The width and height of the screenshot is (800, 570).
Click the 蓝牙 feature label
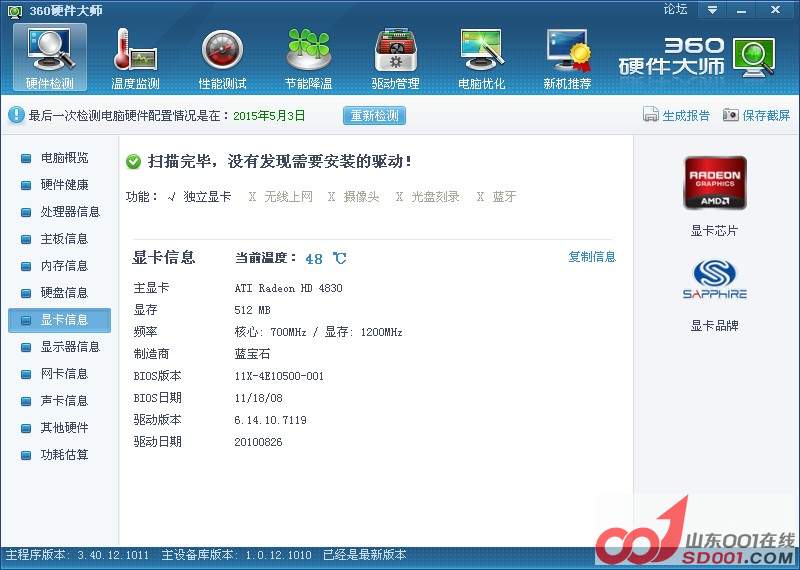tap(504, 196)
